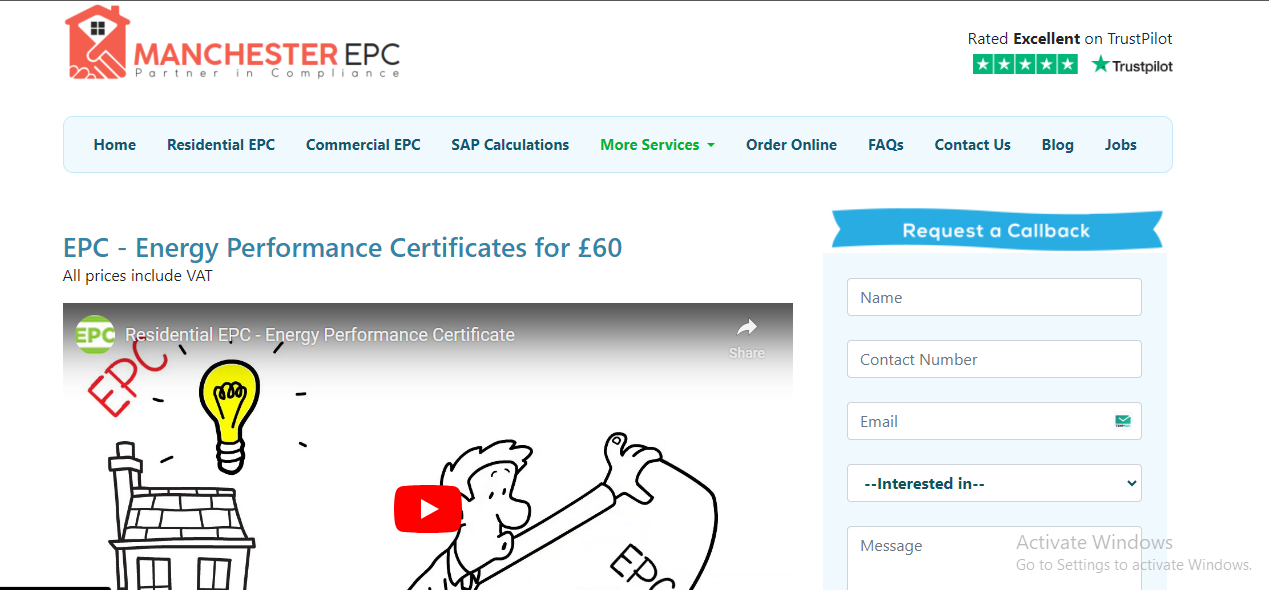The height and width of the screenshot is (590, 1269).
Task: Click the envelope icon in Email field
Action: point(1123,421)
